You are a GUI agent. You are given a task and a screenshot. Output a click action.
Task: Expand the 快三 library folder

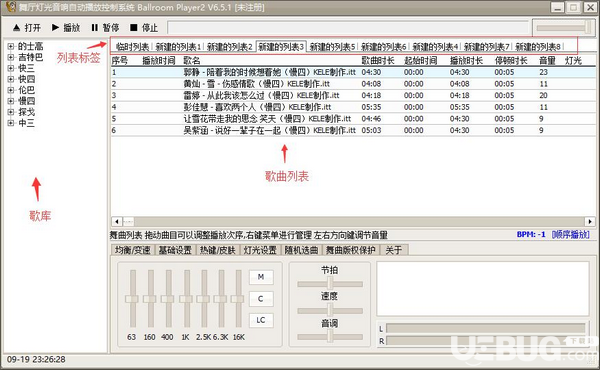pyautogui.click(x=11, y=68)
